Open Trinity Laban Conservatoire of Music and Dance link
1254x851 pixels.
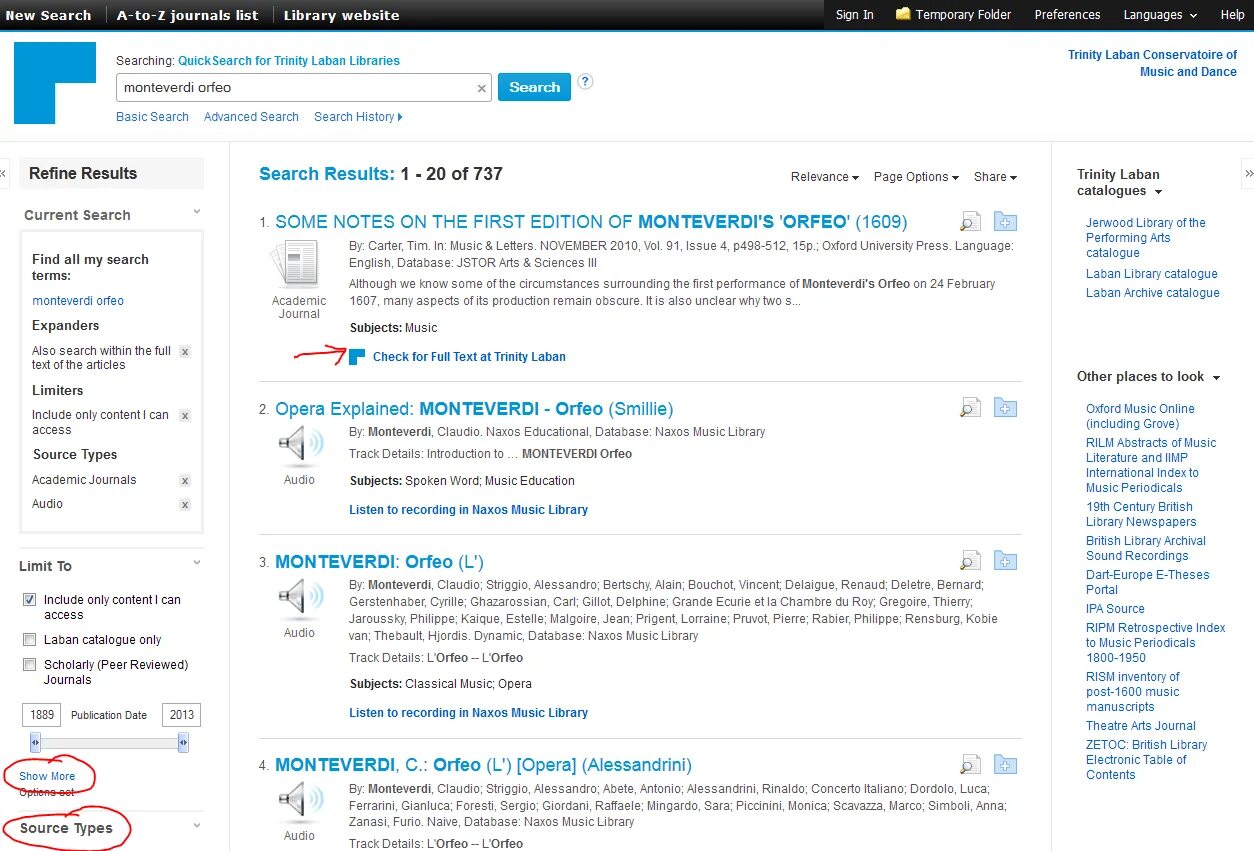point(1152,63)
